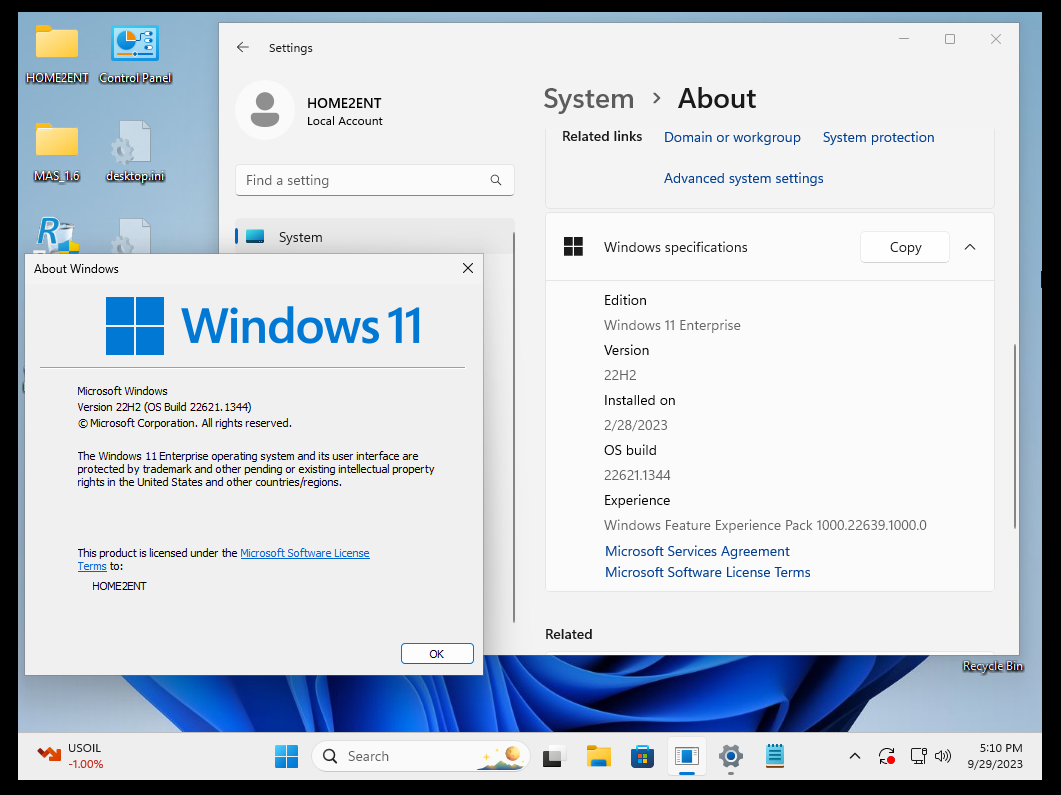Select the desktop.ini file icon
Image resolution: width=1061 pixels, height=795 pixels.
point(135,152)
